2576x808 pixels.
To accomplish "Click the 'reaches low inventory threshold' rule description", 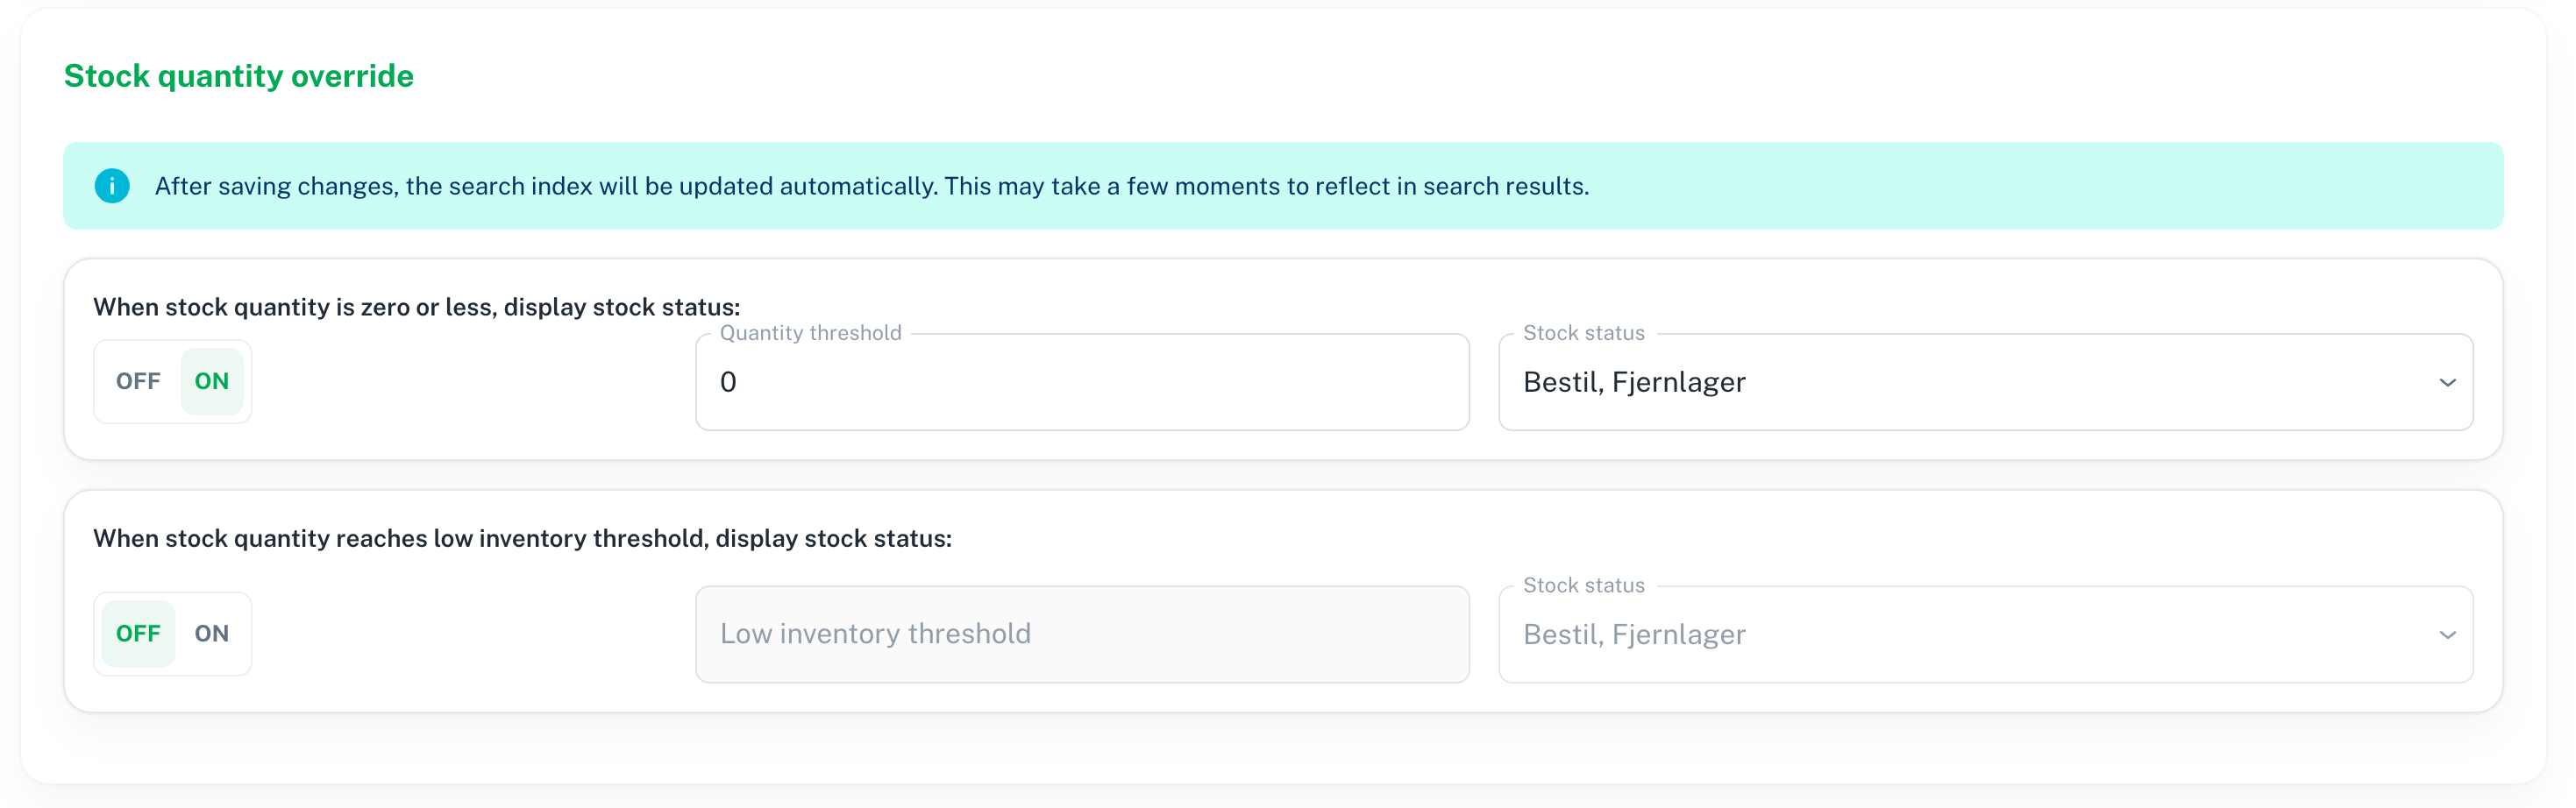I will [x=522, y=538].
